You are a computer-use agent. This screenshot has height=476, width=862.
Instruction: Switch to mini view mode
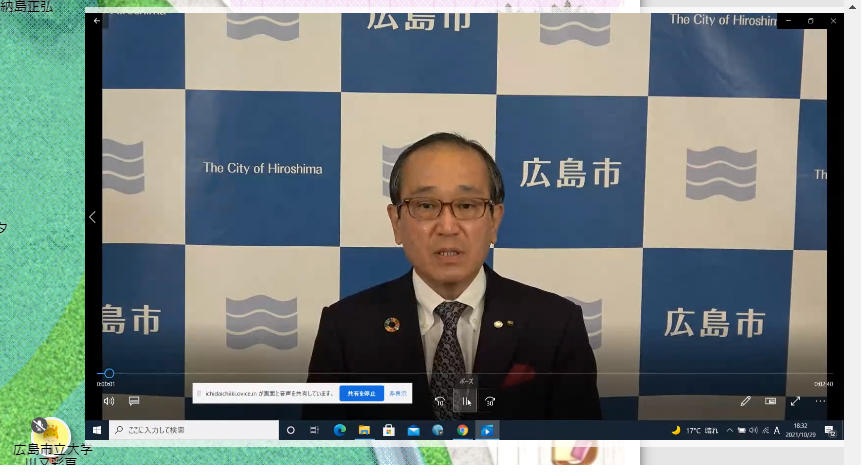(x=770, y=401)
